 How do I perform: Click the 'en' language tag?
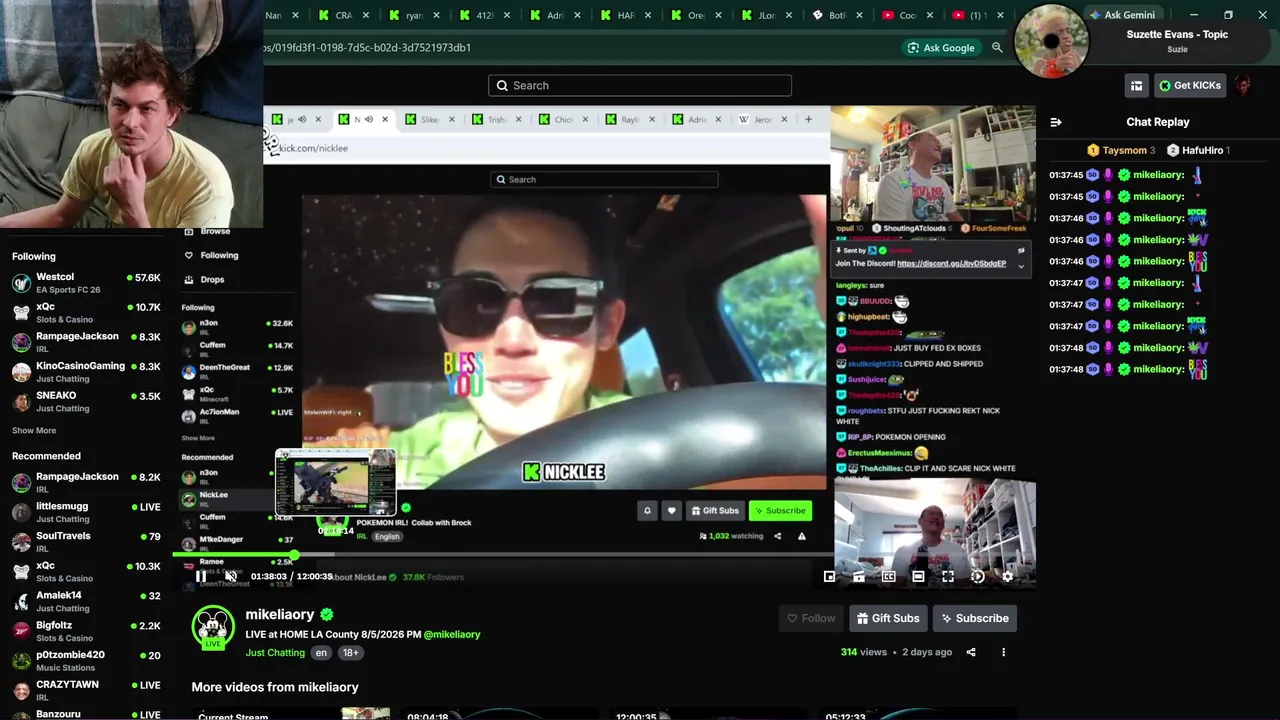(x=321, y=653)
